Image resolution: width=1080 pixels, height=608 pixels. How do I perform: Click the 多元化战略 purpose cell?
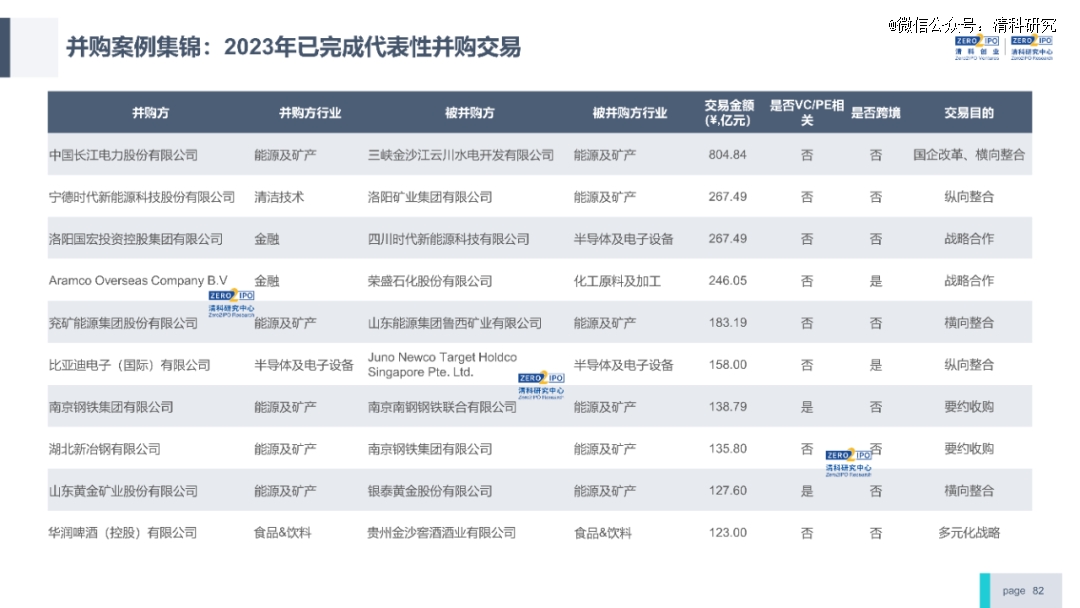tap(969, 533)
